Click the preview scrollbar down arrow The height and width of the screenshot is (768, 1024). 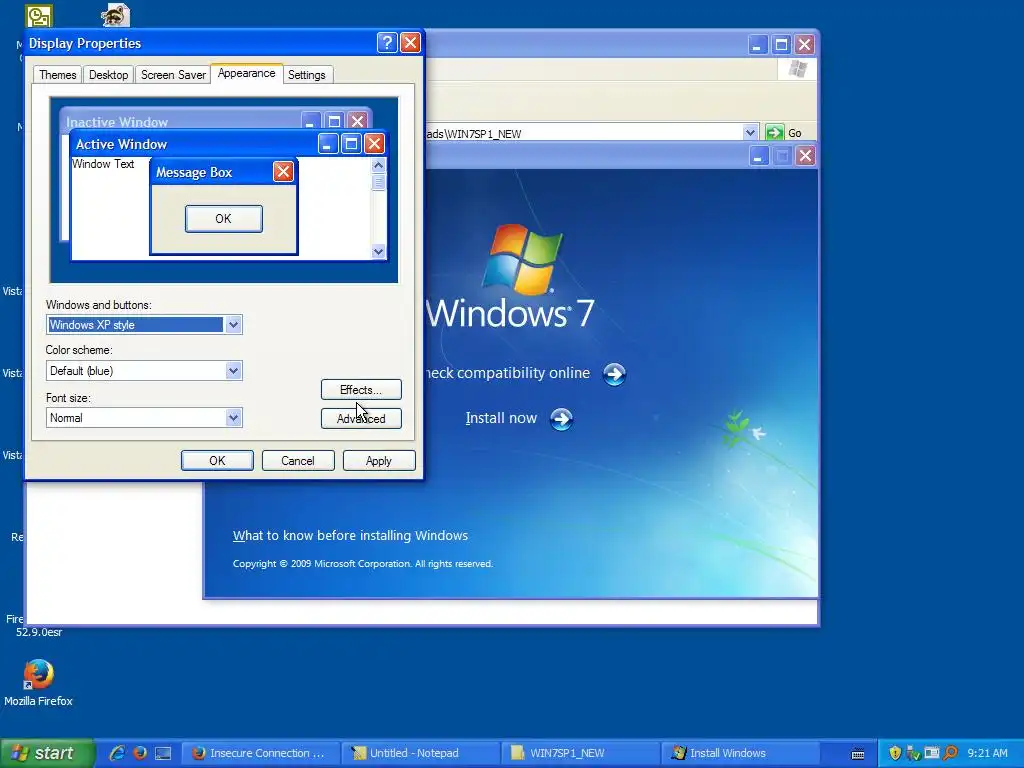point(378,251)
